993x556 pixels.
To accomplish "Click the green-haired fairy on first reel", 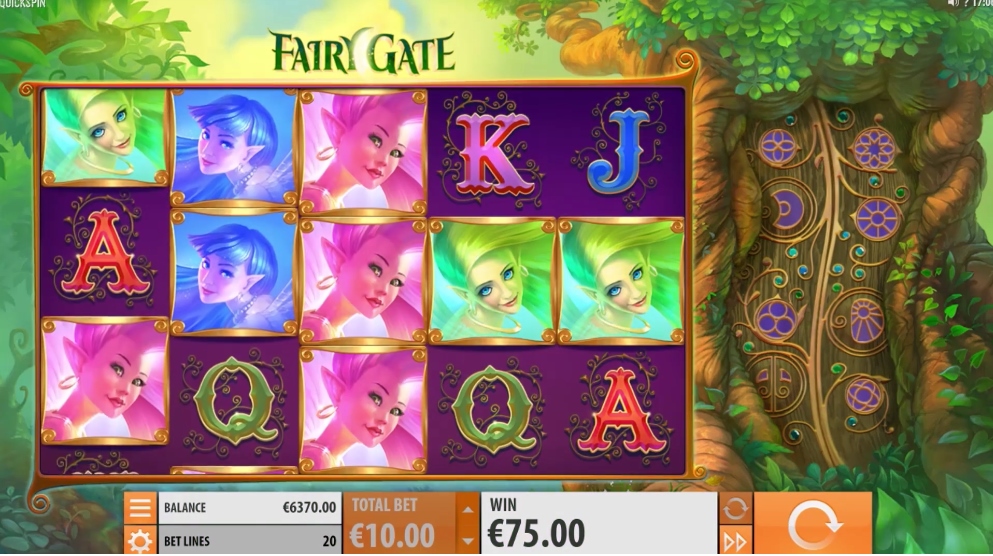I will coord(104,137).
